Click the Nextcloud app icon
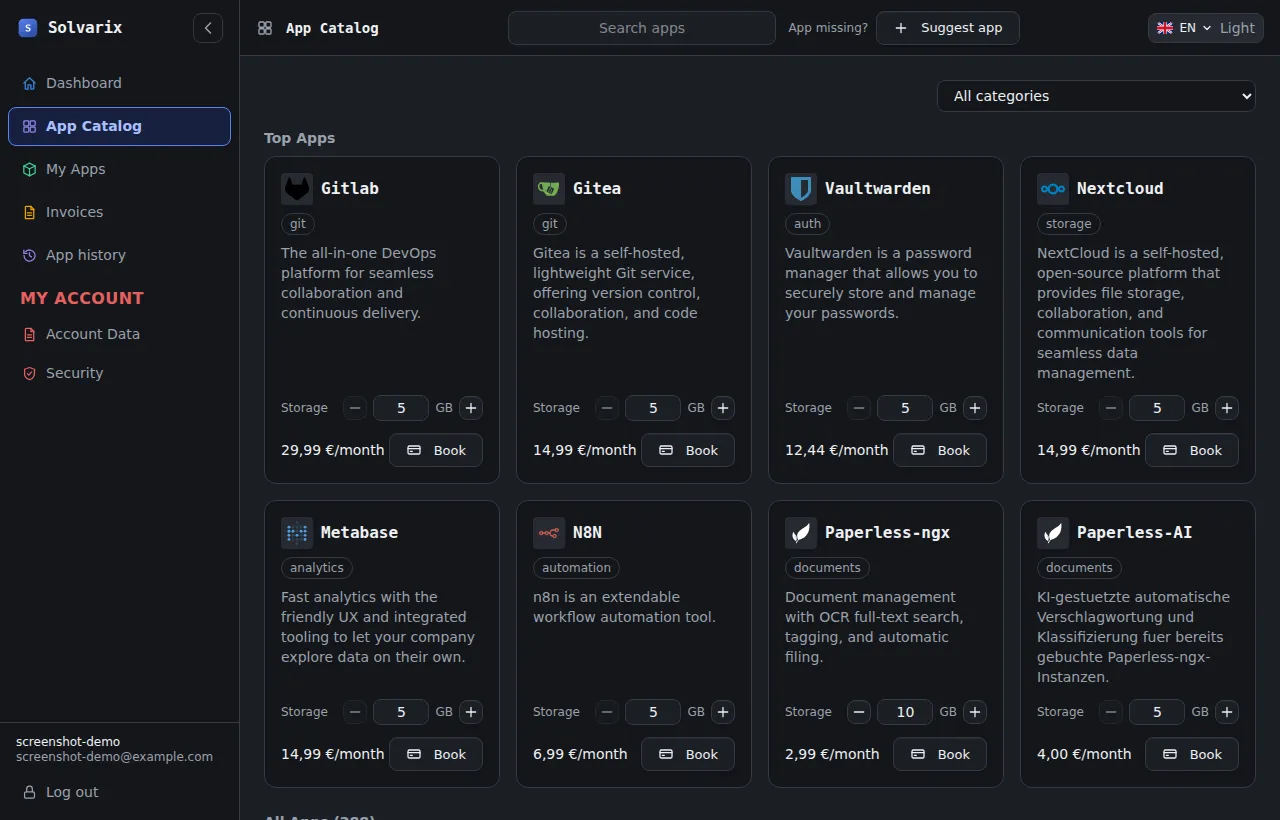This screenshot has width=1280, height=820. [x=1053, y=188]
